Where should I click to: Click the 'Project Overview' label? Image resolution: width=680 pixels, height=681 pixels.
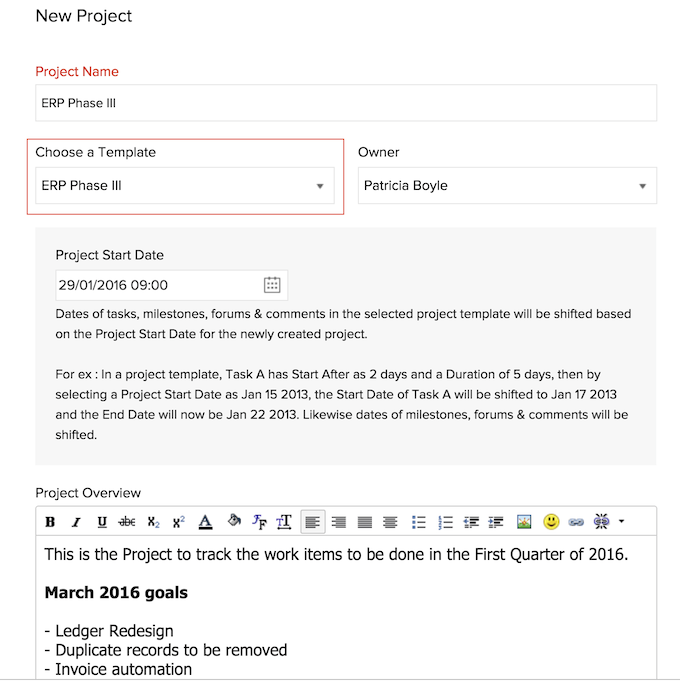tap(88, 493)
